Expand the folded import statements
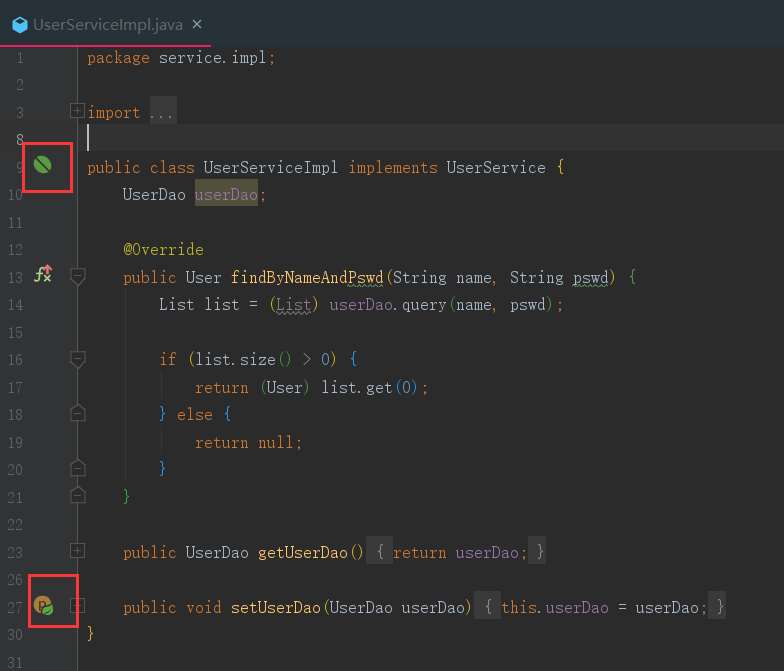 pyautogui.click(x=77, y=111)
